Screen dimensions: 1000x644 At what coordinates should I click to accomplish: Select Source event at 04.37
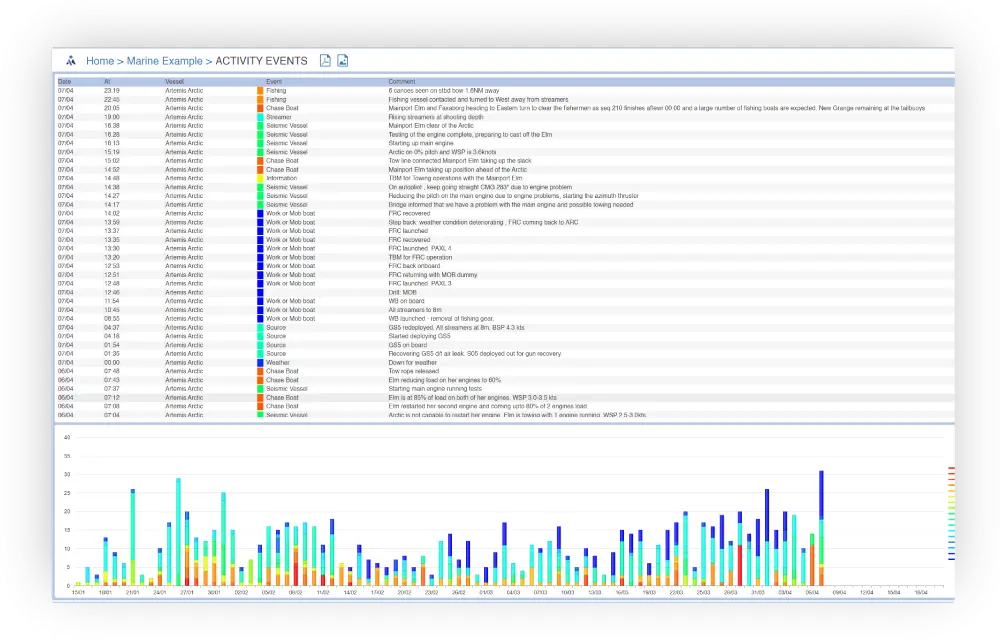point(276,328)
